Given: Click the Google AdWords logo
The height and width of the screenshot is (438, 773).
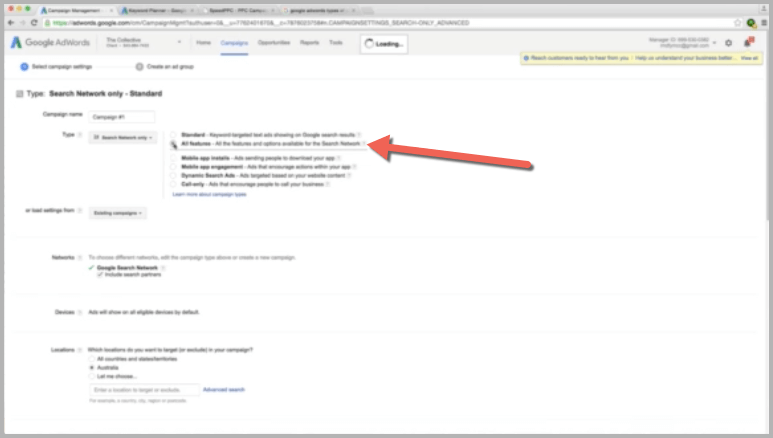Looking at the screenshot, I should click(x=50, y=42).
